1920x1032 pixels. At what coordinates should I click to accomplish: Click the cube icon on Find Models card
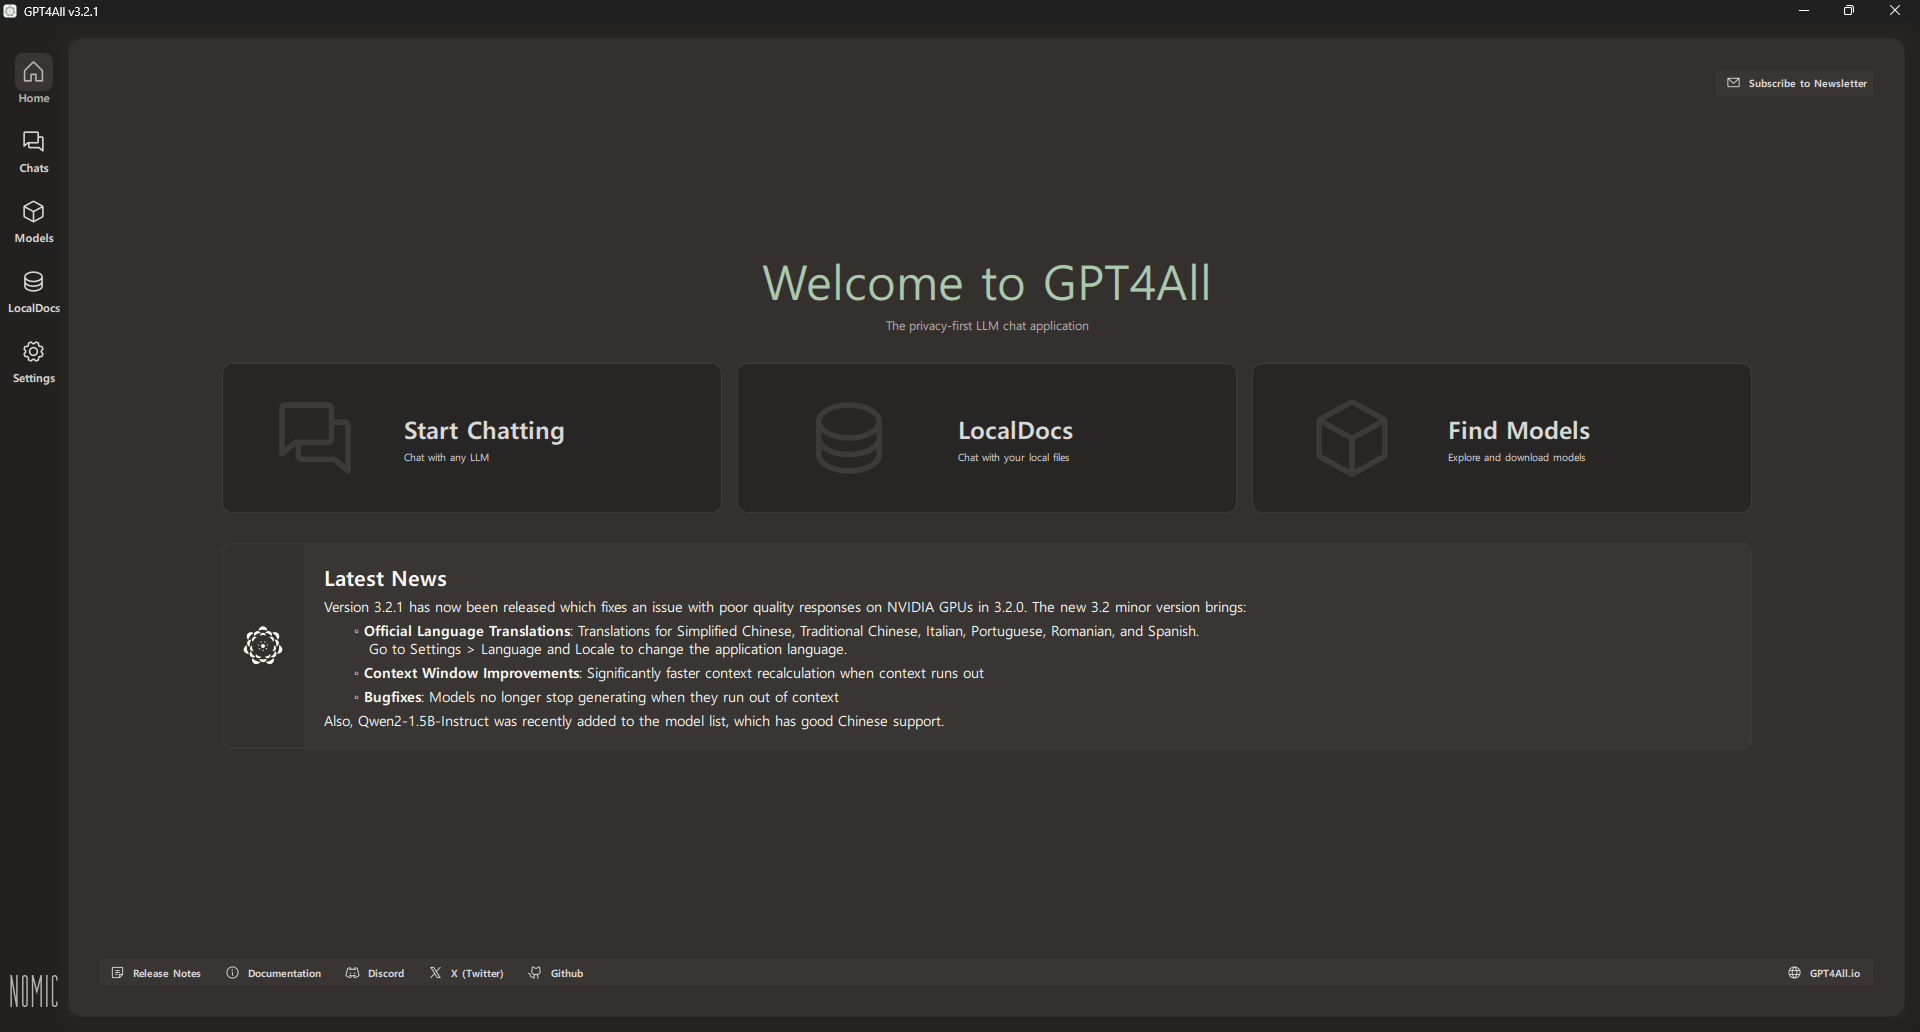tap(1352, 437)
